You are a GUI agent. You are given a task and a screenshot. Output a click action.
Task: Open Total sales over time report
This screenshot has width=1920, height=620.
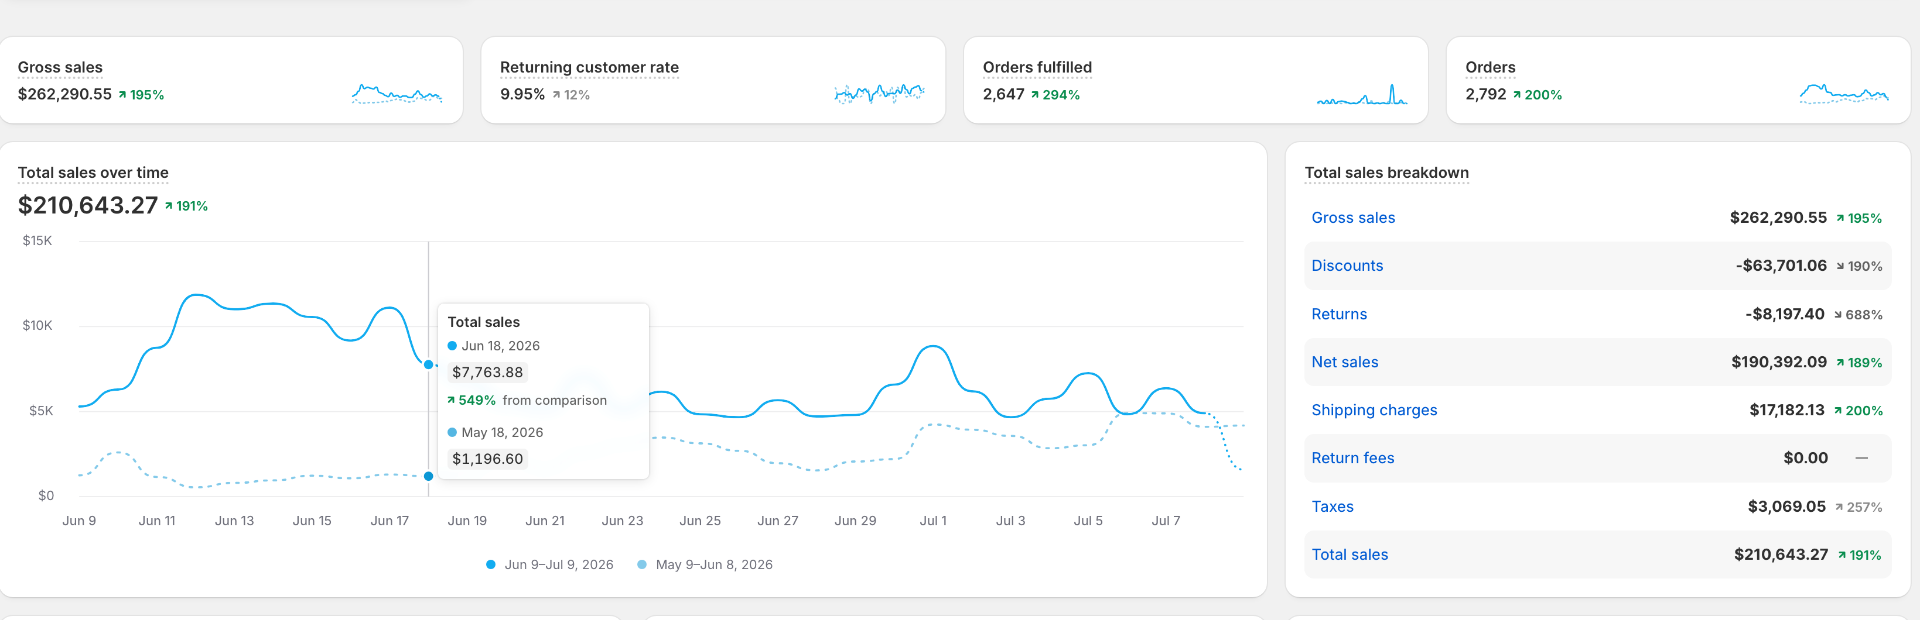pyautogui.click(x=93, y=172)
